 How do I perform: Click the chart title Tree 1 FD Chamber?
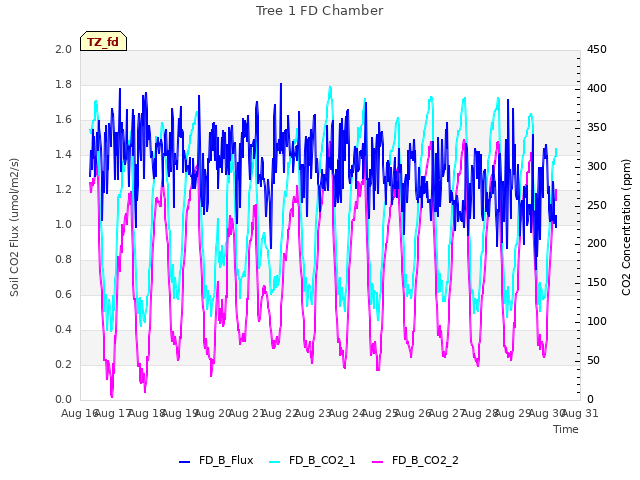point(320,11)
